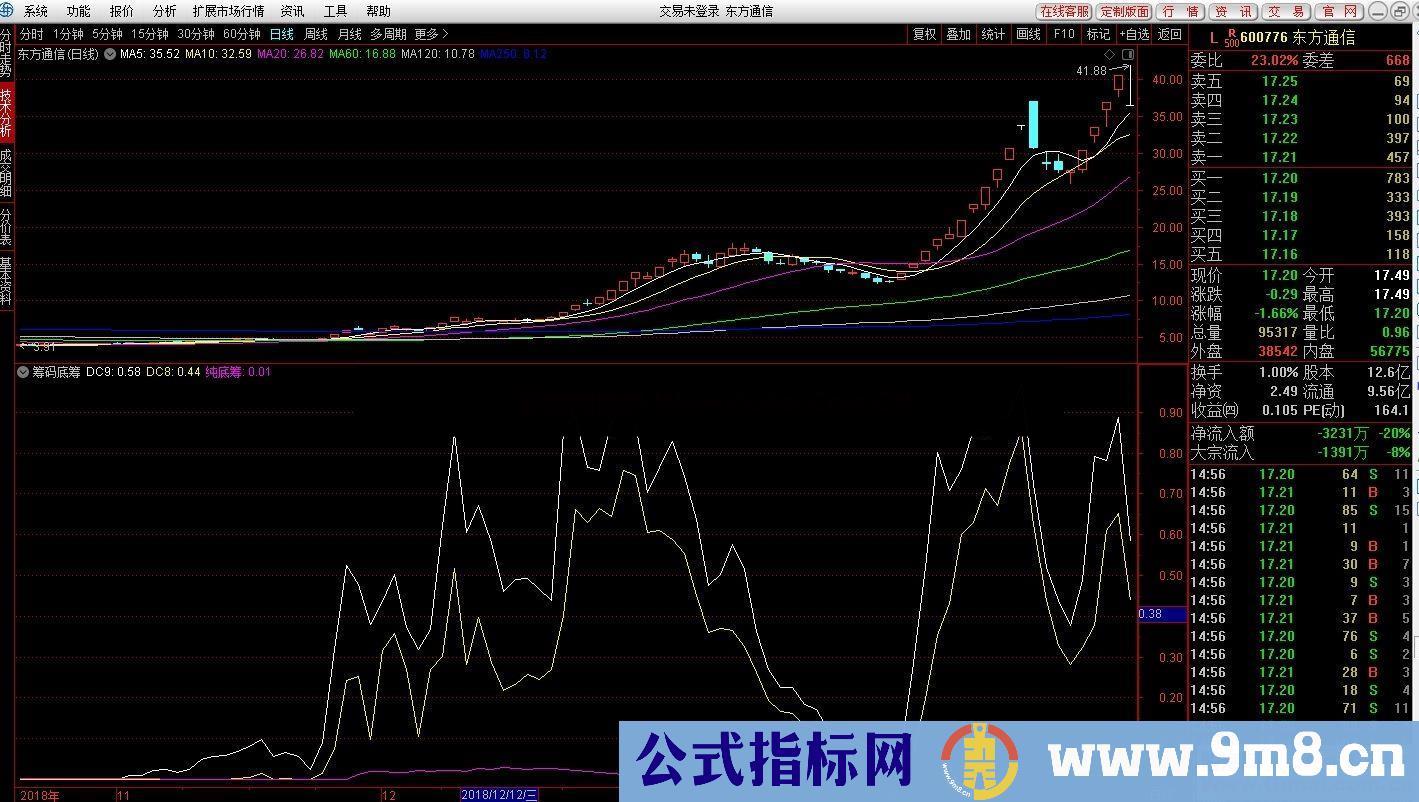This screenshot has width=1419, height=802.
Task: Toggle the quote panel layout icon beside the diamond
Action: [1128, 56]
